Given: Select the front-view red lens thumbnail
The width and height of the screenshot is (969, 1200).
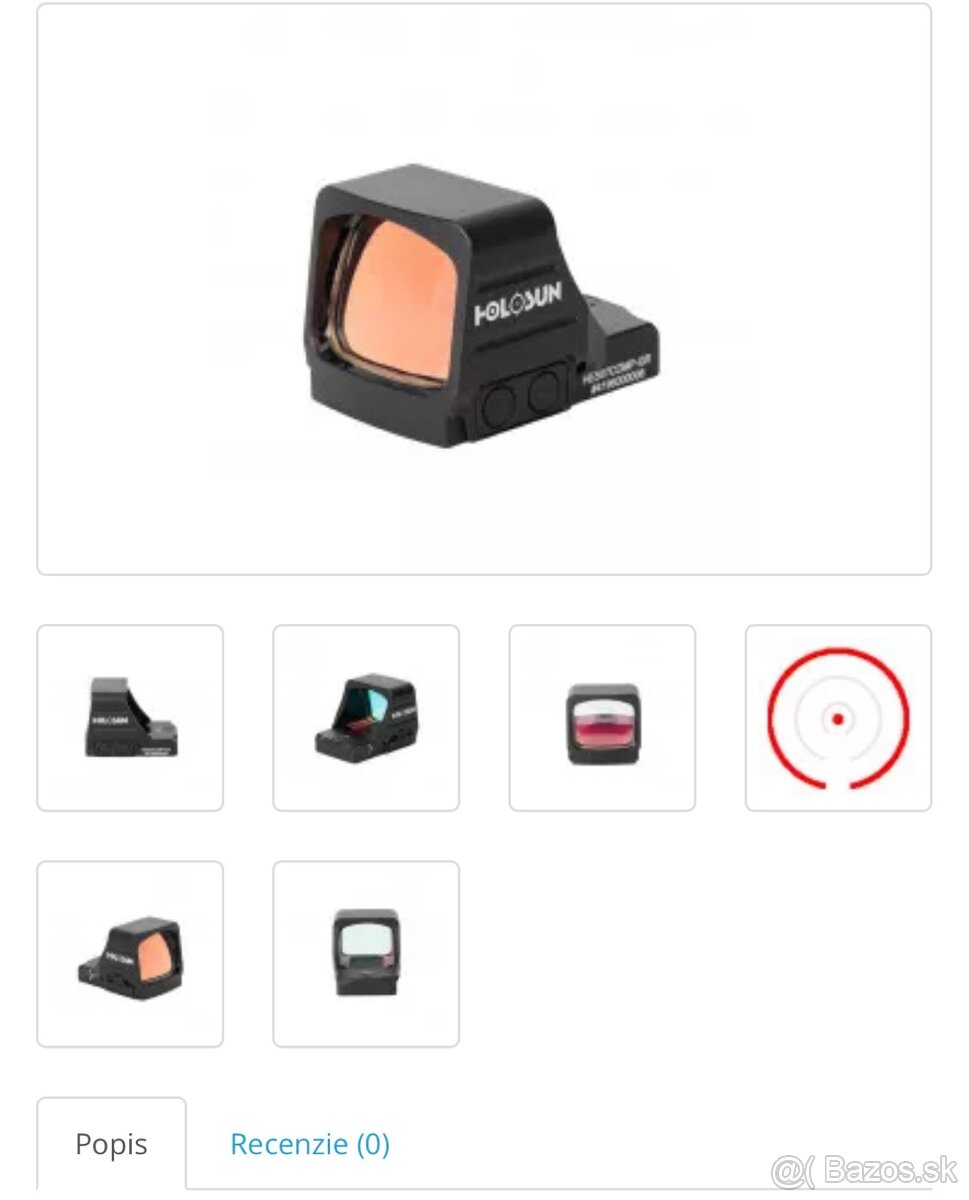Looking at the screenshot, I should click(x=602, y=718).
